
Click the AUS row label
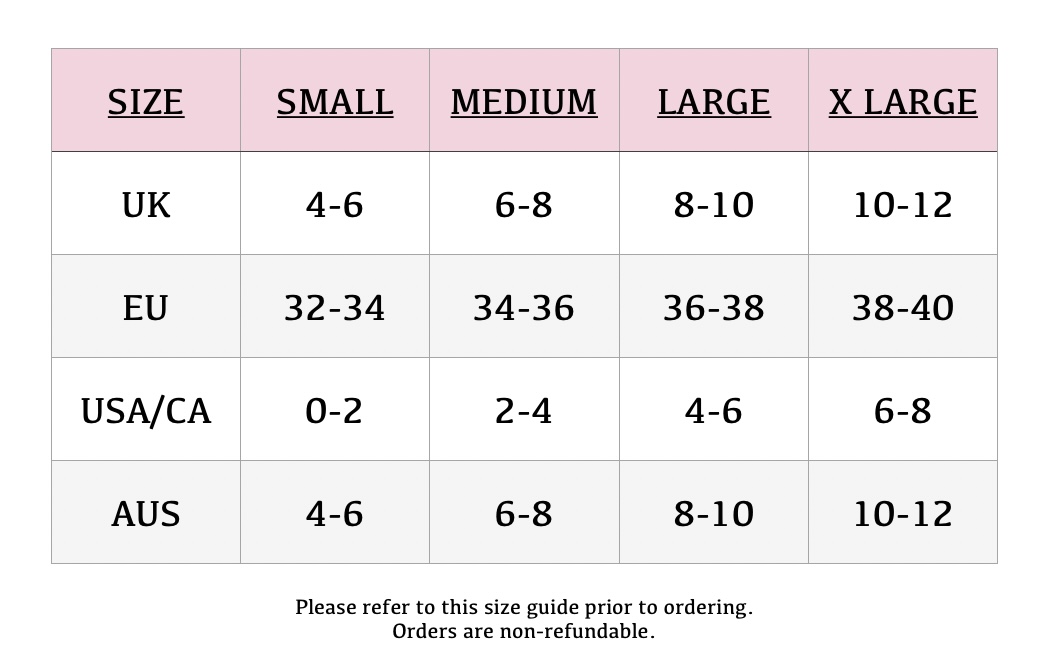pos(146,514)
